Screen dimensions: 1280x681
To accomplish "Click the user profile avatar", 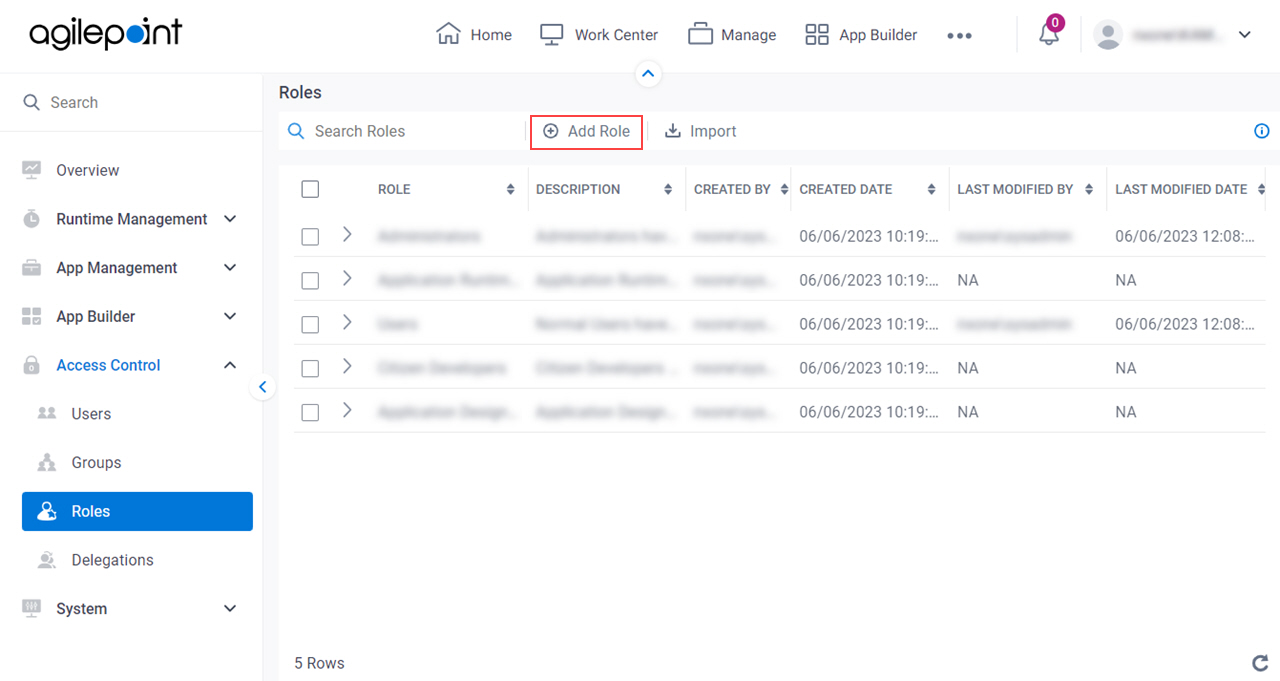I will 1107,34.
